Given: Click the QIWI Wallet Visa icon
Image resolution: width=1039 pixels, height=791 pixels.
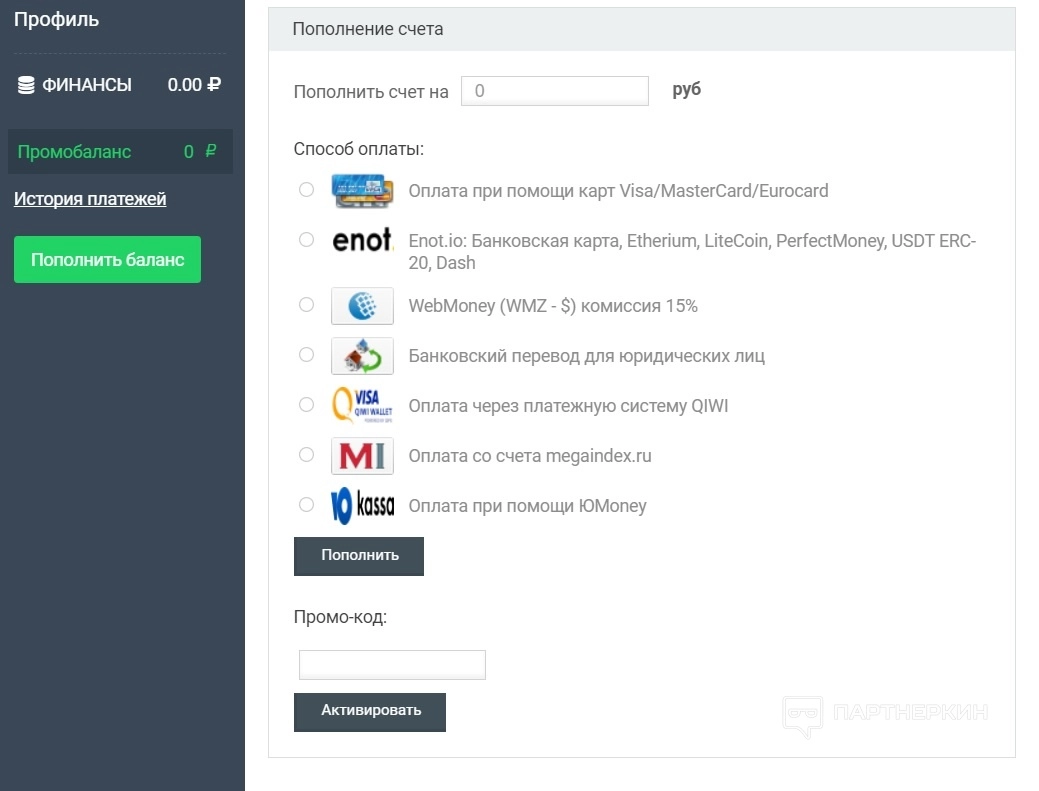Looking at the screenshot, I should click(x=362, y=406).
